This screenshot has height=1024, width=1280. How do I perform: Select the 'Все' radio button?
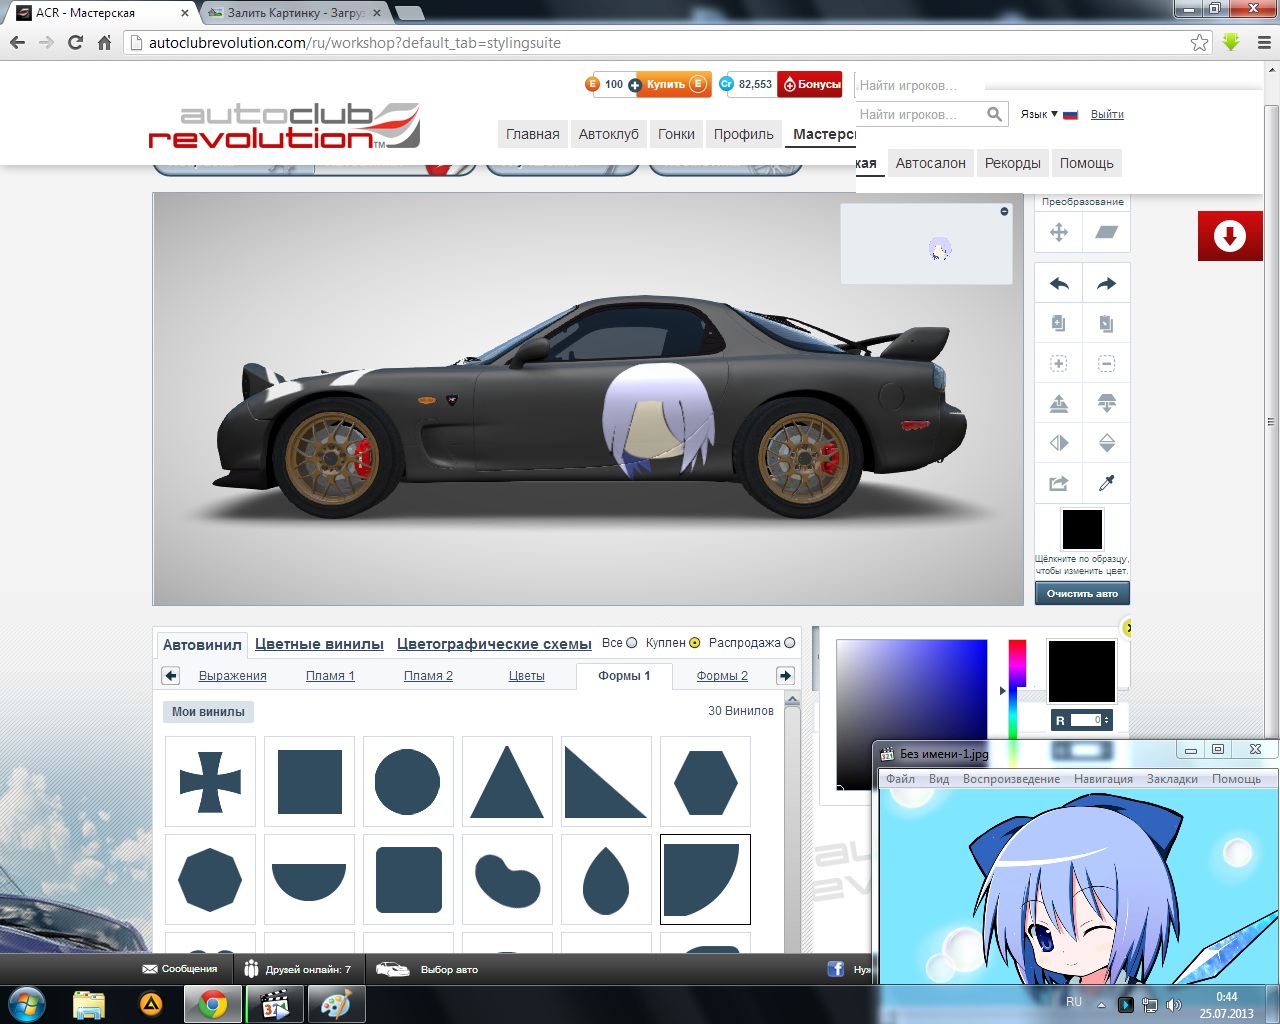632,643
